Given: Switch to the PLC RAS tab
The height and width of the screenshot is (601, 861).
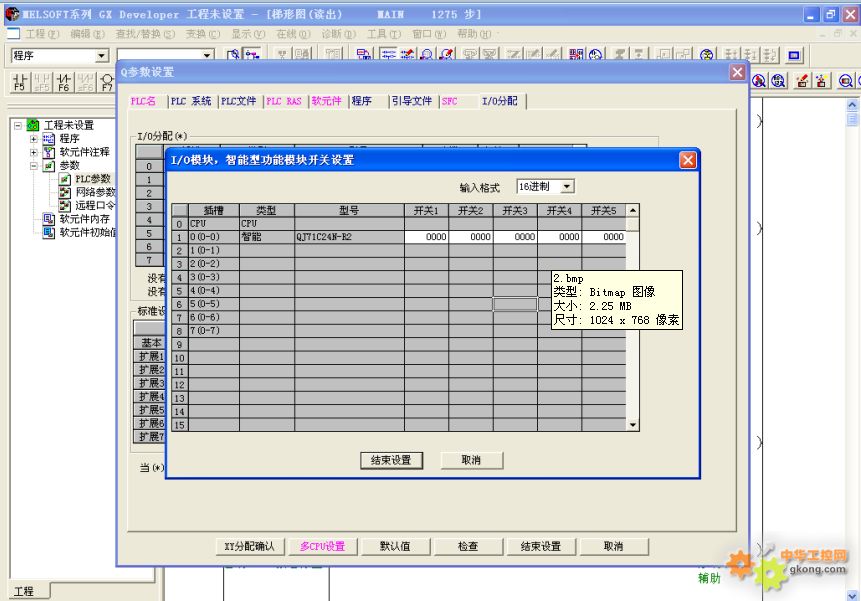Looking at the screenshot, I should [284, 101].
